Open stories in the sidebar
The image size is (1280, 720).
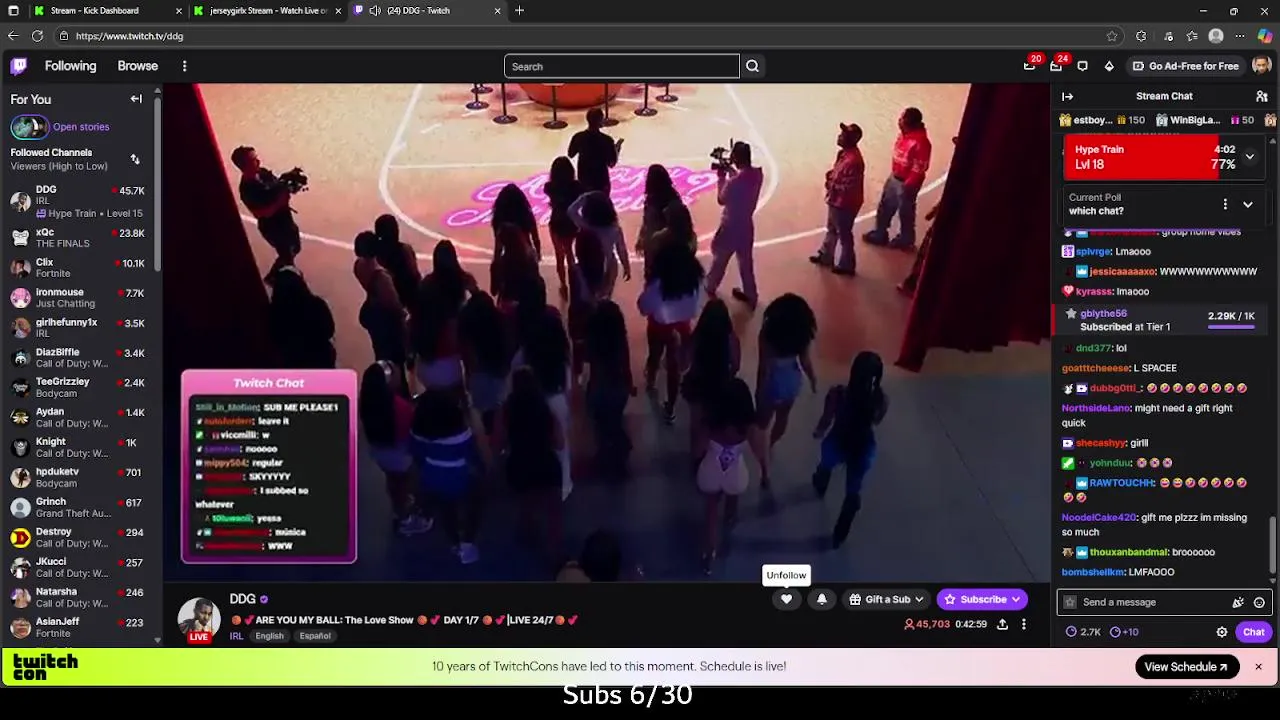[x=60, y=127]
